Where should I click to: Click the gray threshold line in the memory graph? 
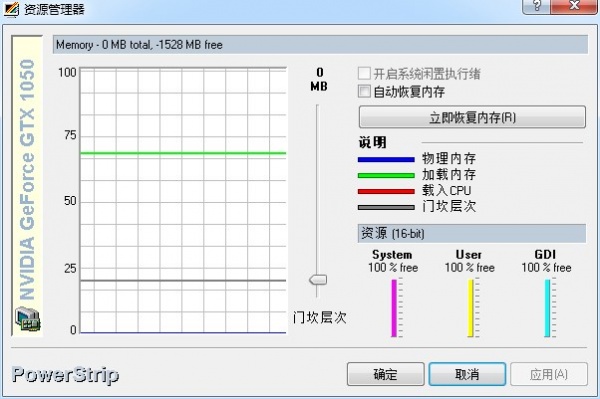(183, 280)
